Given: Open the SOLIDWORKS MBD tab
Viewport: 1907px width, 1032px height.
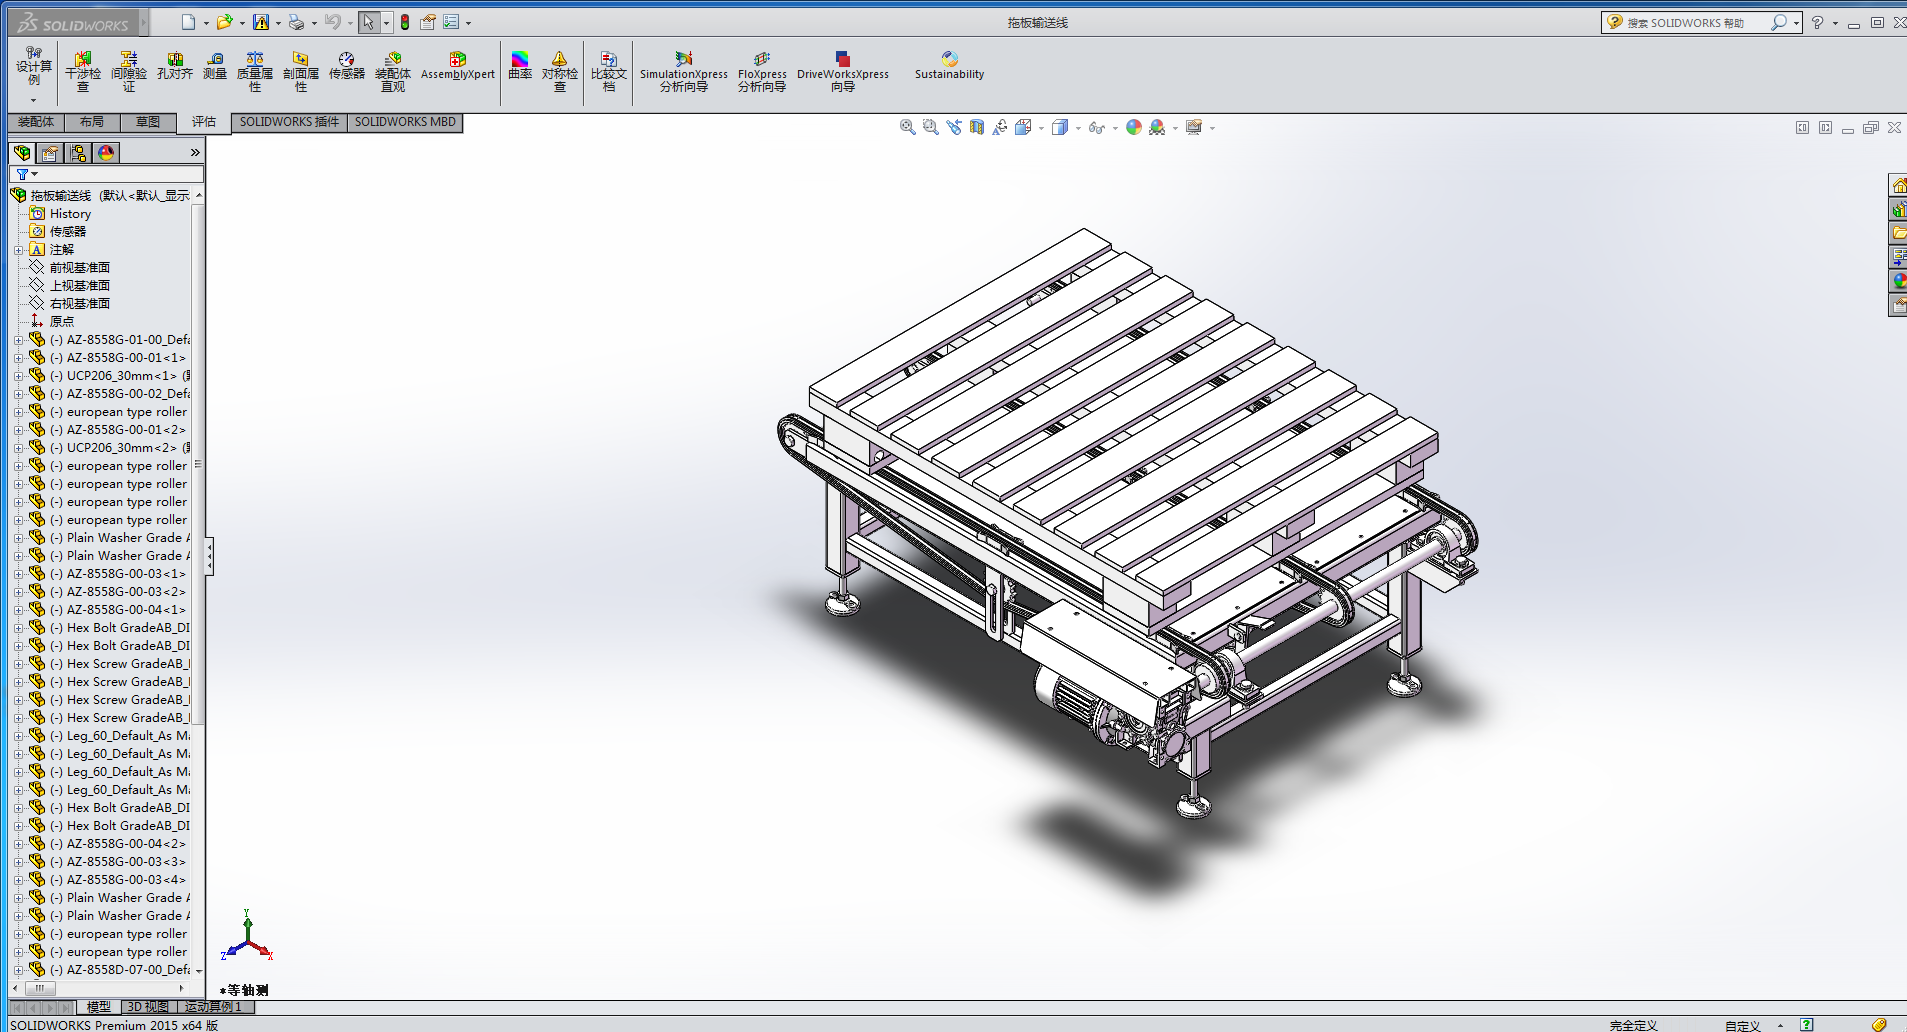Looking at the screenshot, I should [x=405, y=122].
